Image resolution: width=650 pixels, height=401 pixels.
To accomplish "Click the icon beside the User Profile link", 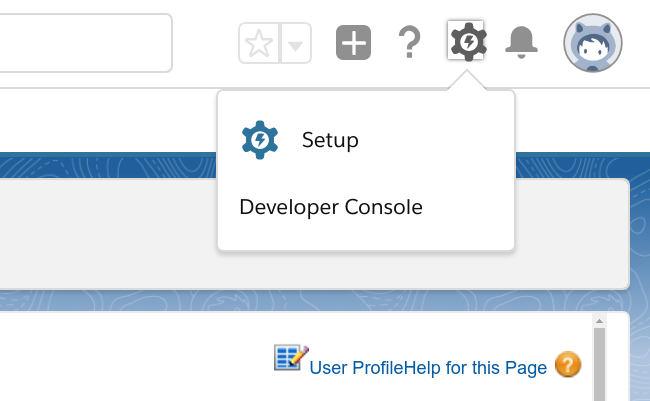I will tap(291, 358).
